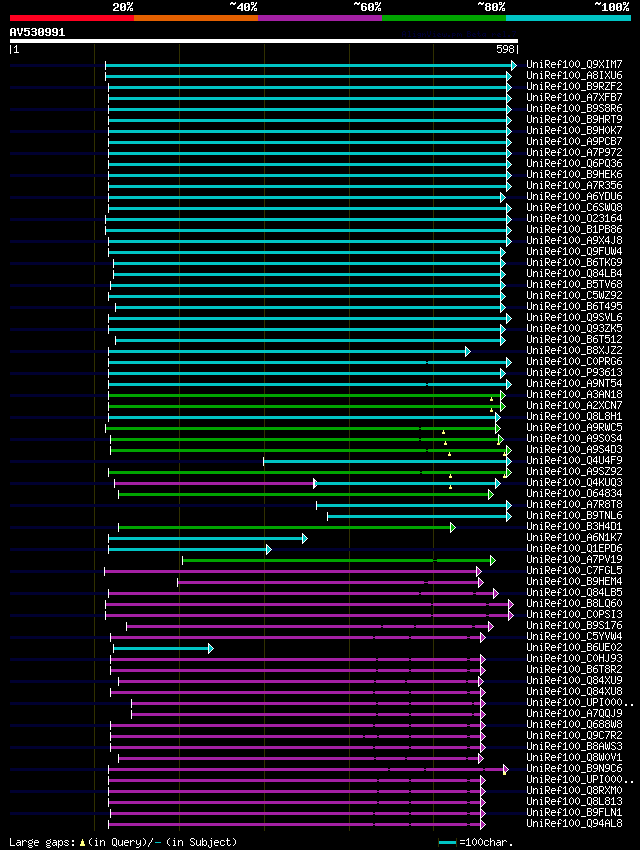Click hit label UniRef100_Q84LB4

tap(574, 273)
